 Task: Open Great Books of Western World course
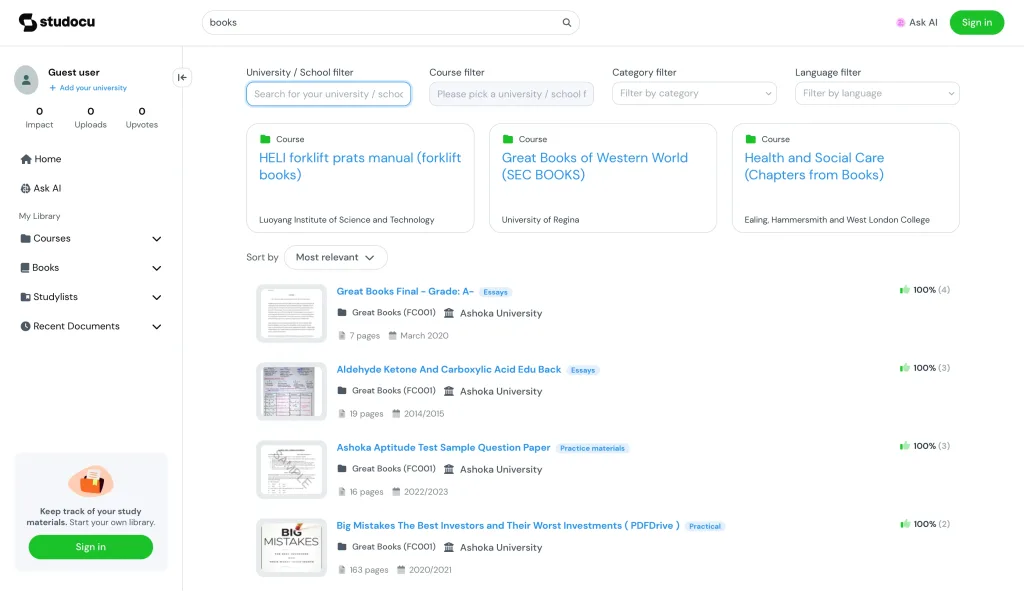594,166
